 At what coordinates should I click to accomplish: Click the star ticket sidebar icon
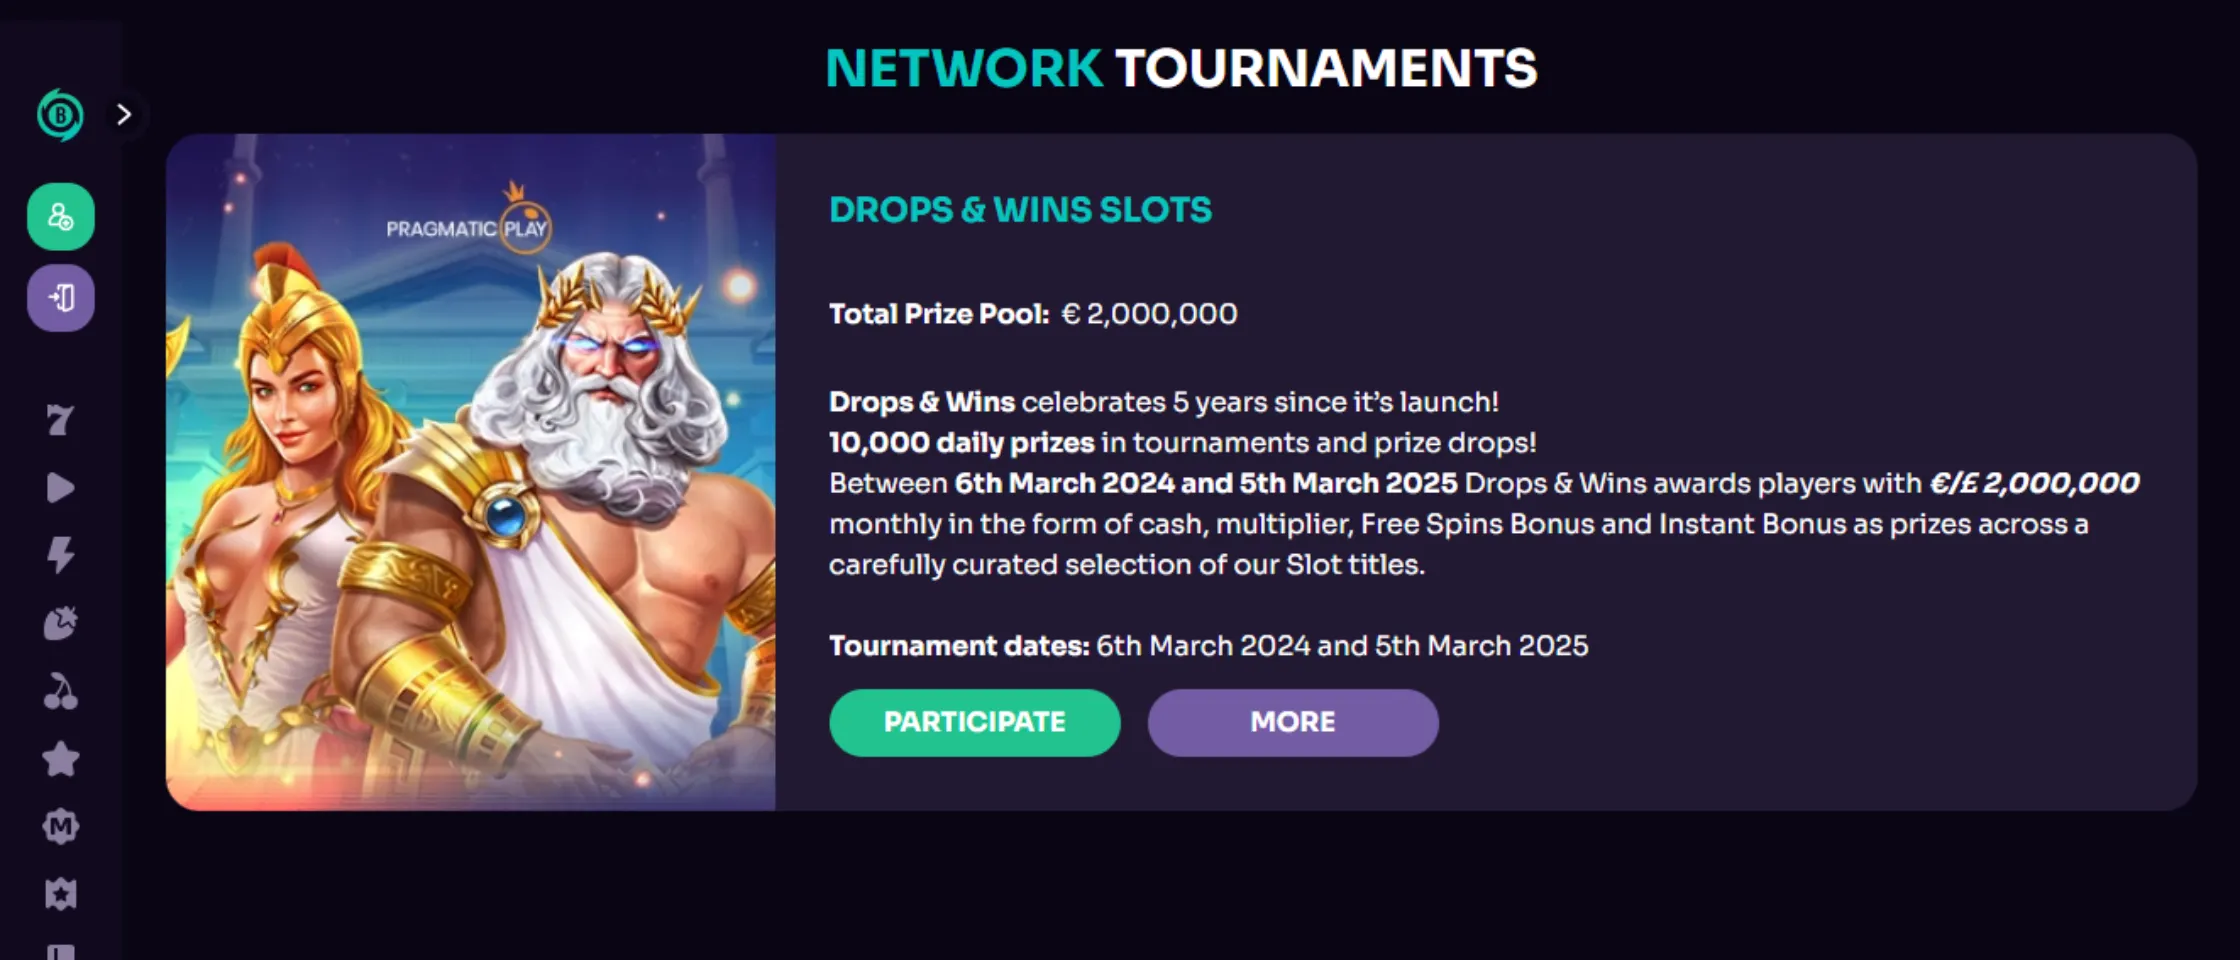60,894
